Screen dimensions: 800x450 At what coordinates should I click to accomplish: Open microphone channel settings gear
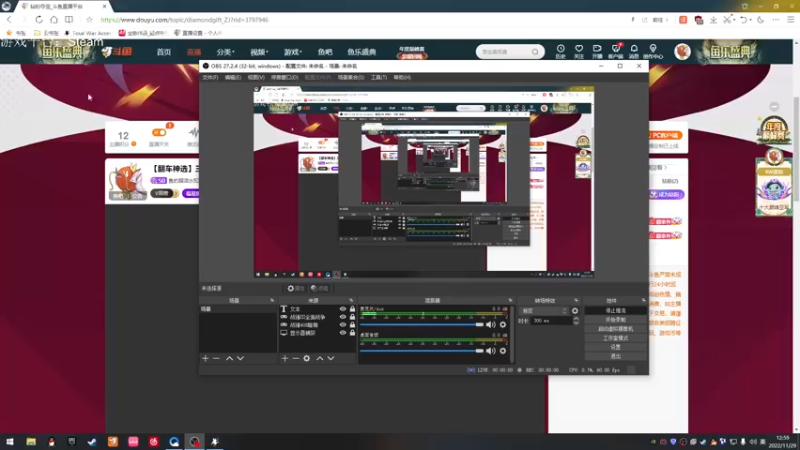503,324
